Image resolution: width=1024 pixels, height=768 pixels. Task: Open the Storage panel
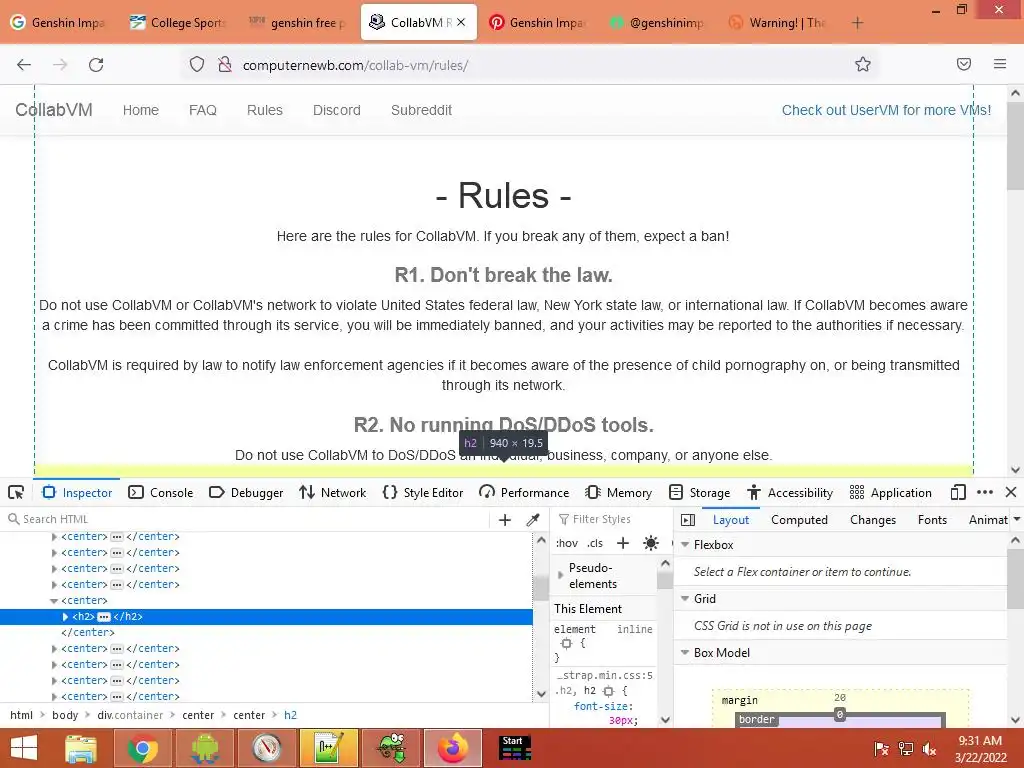[x=699, y=492]
